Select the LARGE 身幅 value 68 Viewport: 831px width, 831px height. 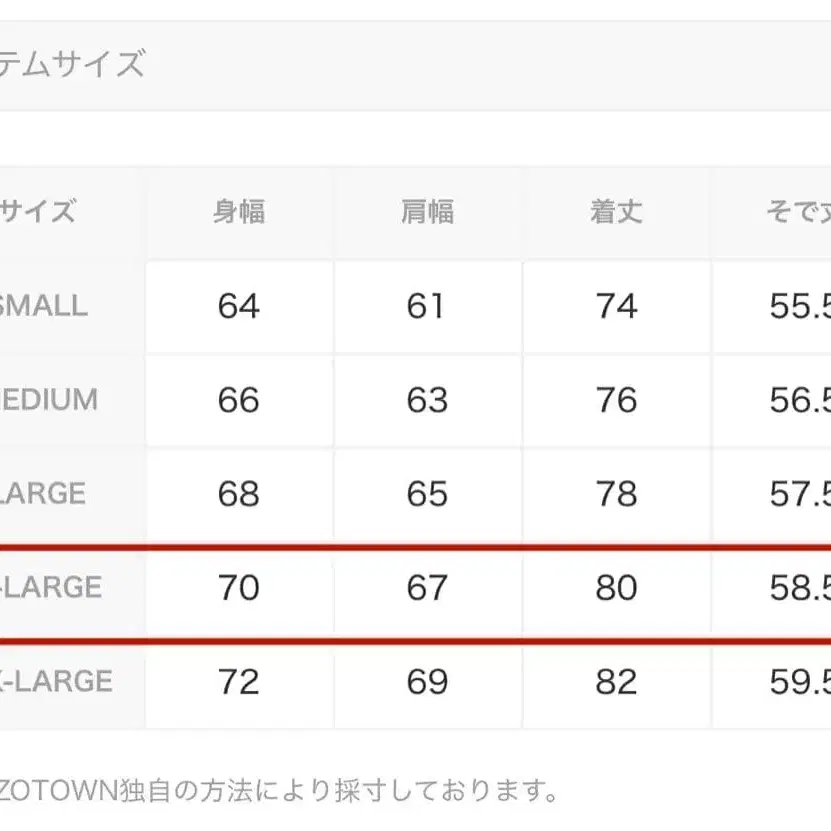click(x=239, y=494)
